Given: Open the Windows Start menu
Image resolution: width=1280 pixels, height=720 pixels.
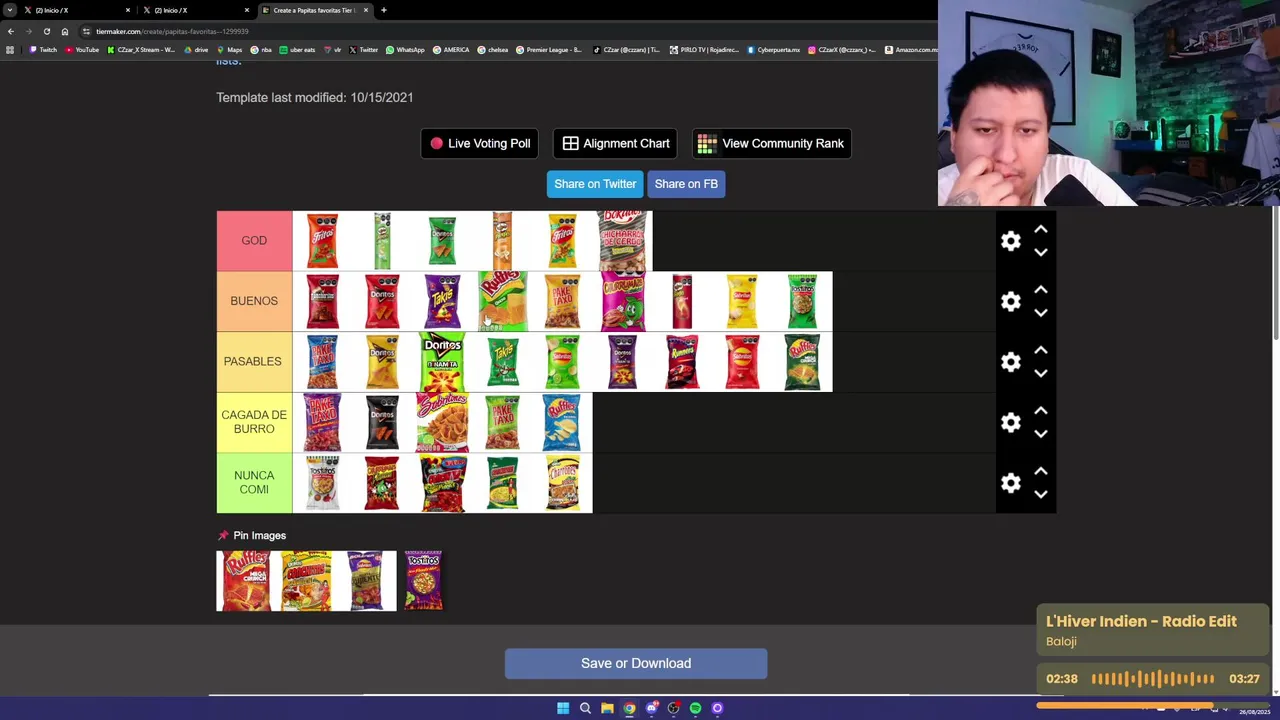Looking at the screenshot, I should point(563,708).
